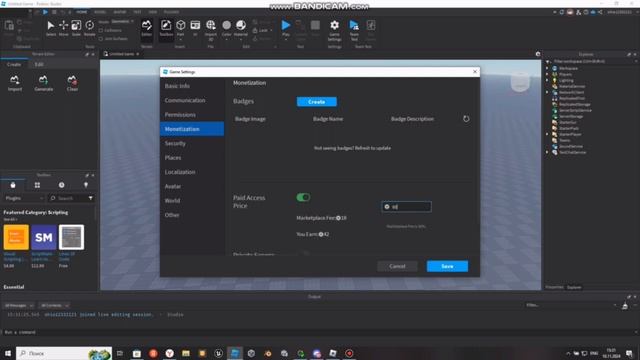Open the Mode Geometric dropdown in ribbon

(122, 22)
